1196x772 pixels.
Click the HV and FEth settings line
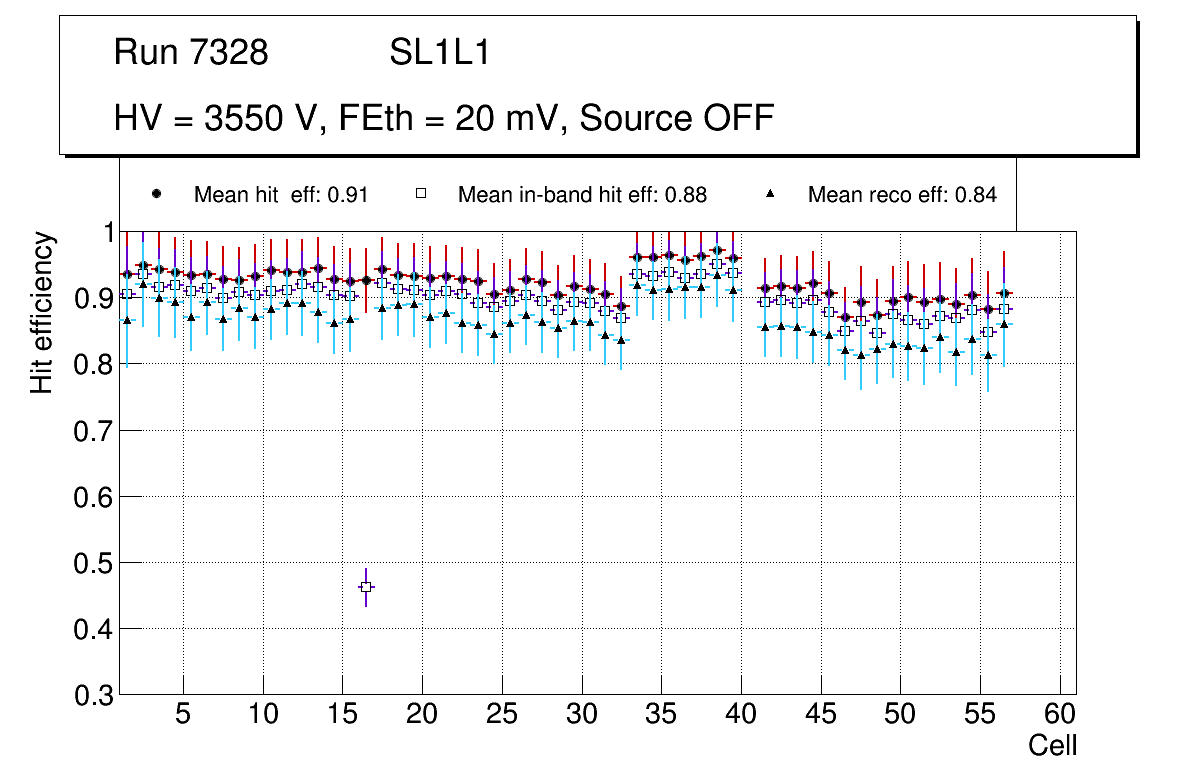(444, 118)
